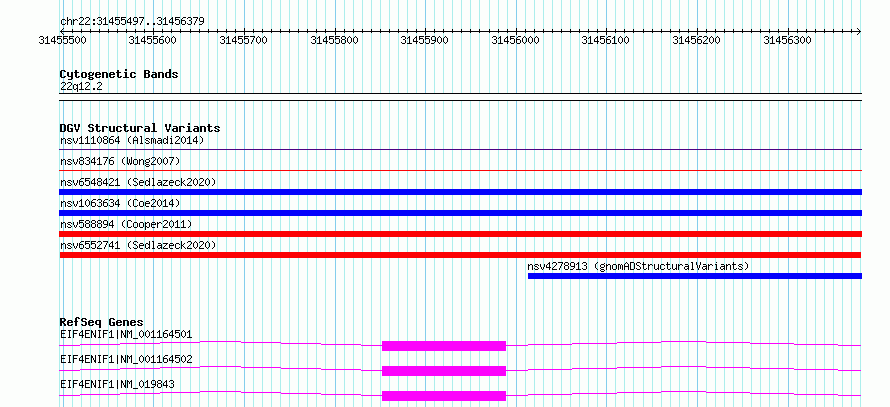Click ruler tick 31455500
The image size is (890, 407).
tap(62, 40)
